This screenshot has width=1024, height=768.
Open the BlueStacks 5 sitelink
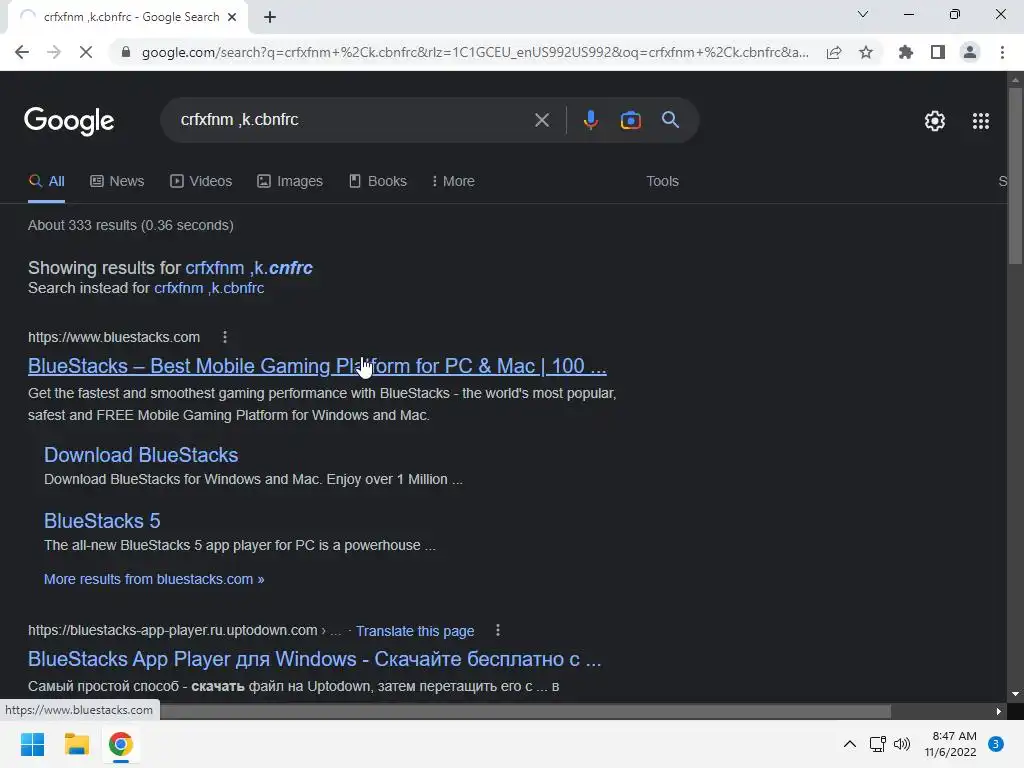pos(102,520)
